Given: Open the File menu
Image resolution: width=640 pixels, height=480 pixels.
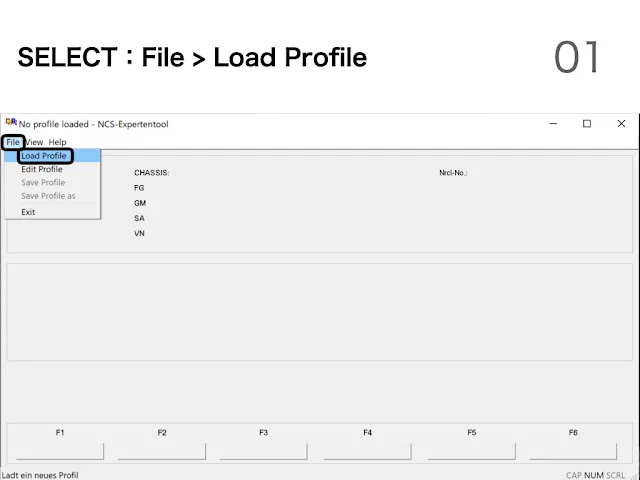Looking at the screenshot, I should pos(13,142).
